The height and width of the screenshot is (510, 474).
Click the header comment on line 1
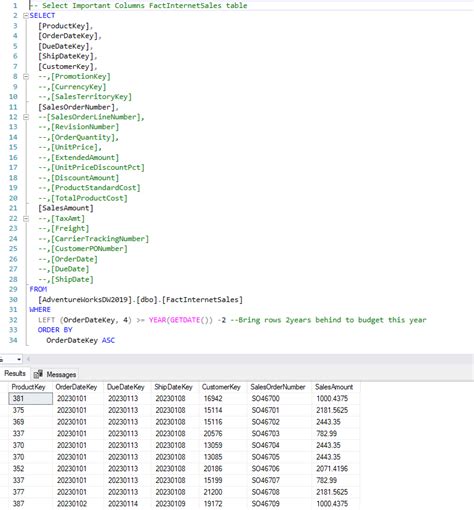coord(138,6)
